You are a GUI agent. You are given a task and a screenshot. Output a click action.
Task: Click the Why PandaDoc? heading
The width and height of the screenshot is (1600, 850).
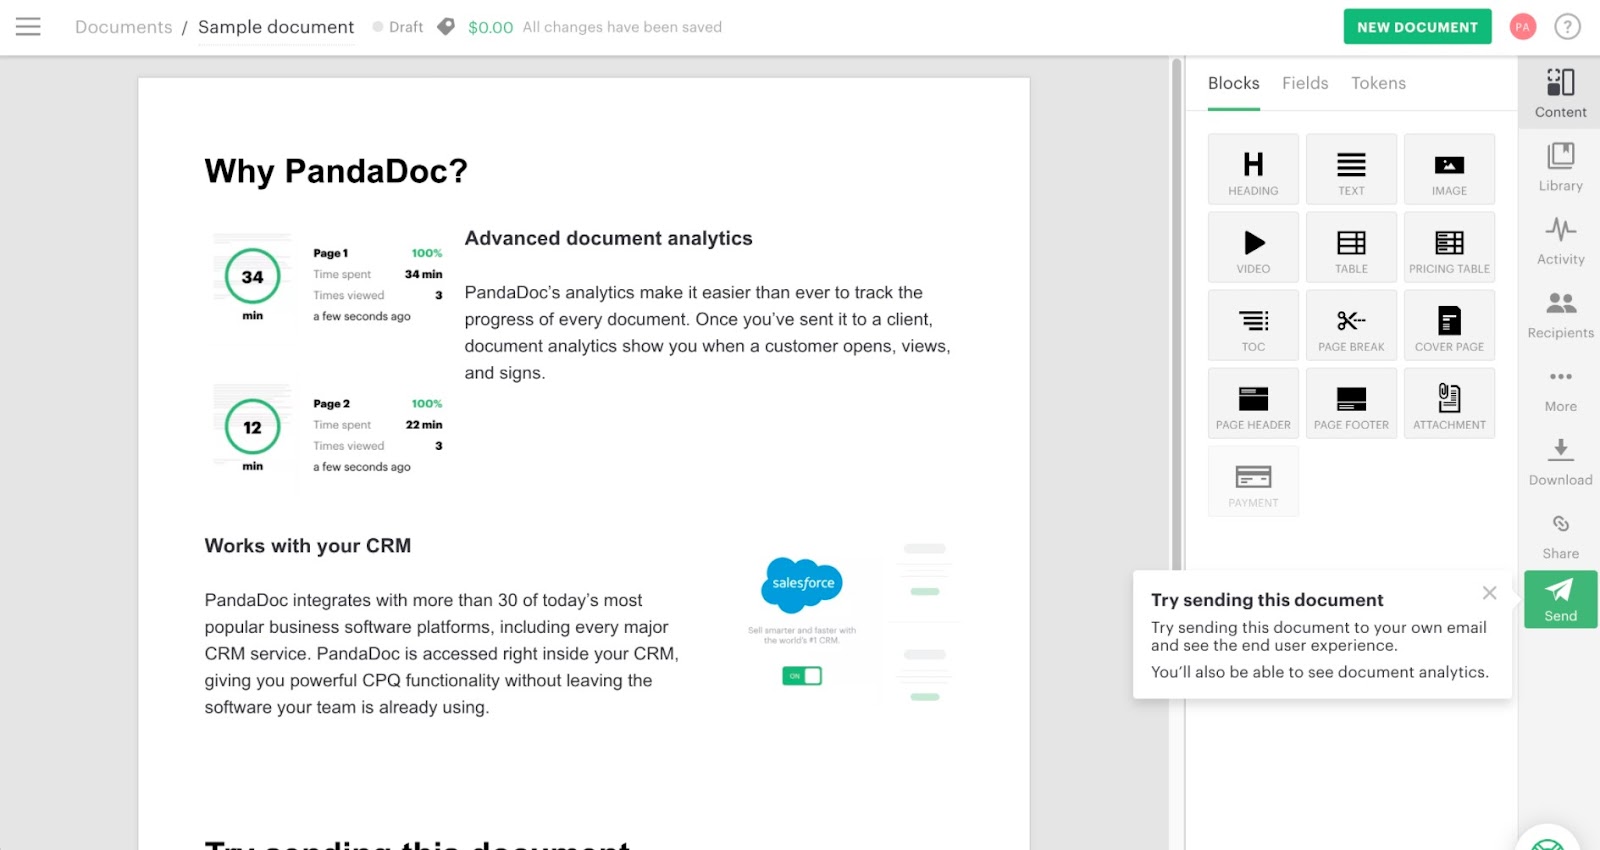[x=336, y=171]
